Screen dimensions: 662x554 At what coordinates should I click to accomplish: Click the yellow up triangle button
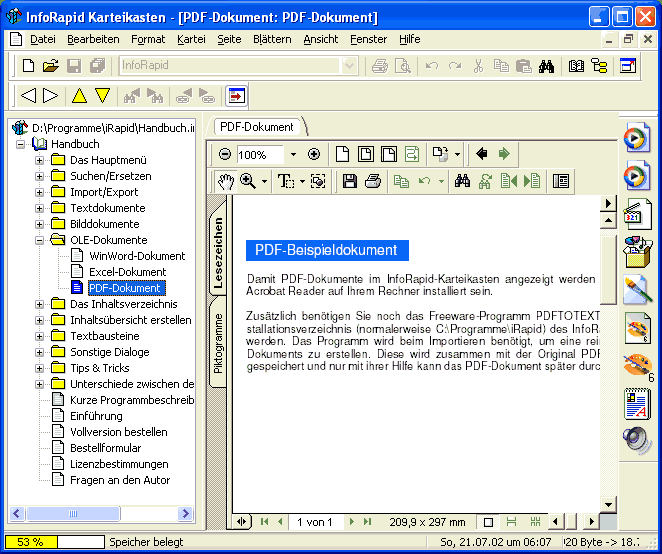click(x=79, y=95)
